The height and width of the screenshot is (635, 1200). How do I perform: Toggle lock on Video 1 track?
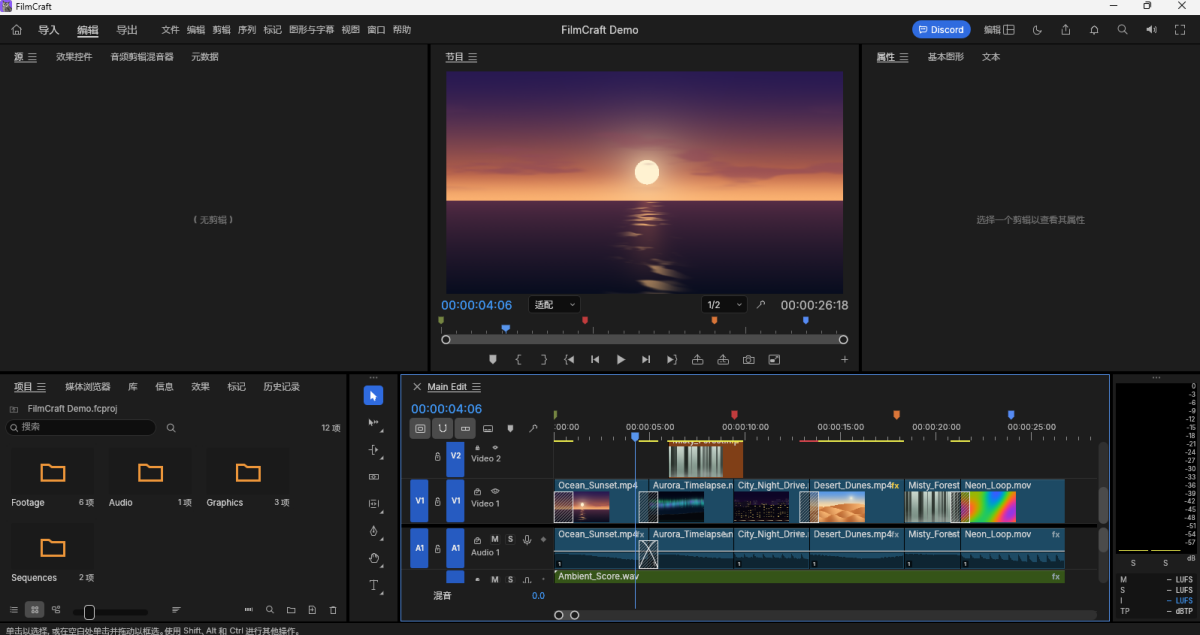(x=437, y=500)
